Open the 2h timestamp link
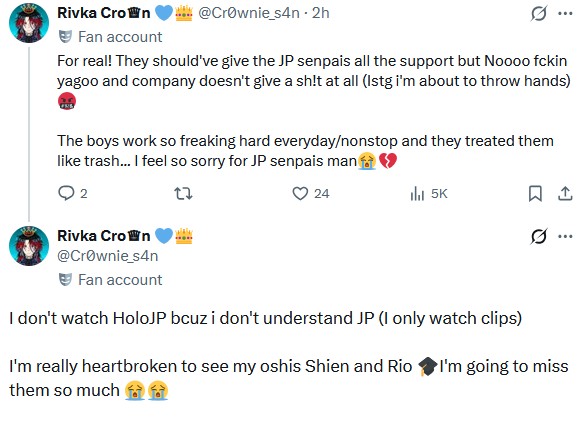 click(x=320, y=13)
